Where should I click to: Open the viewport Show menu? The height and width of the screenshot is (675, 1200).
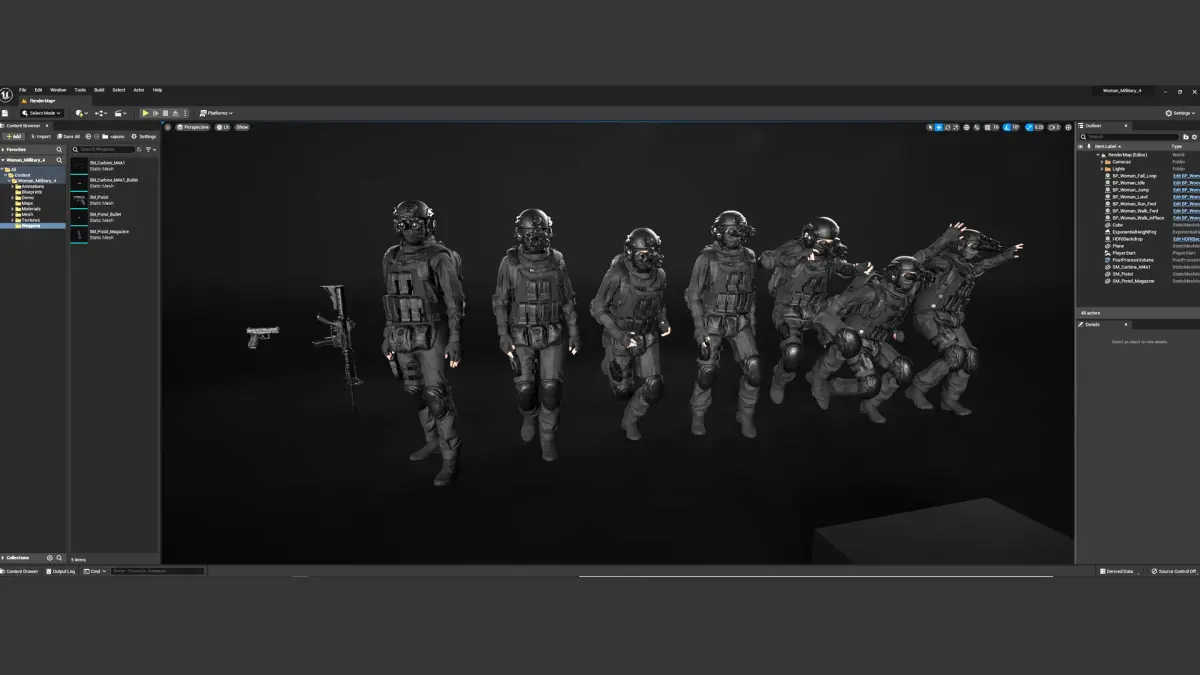(242, 127)
